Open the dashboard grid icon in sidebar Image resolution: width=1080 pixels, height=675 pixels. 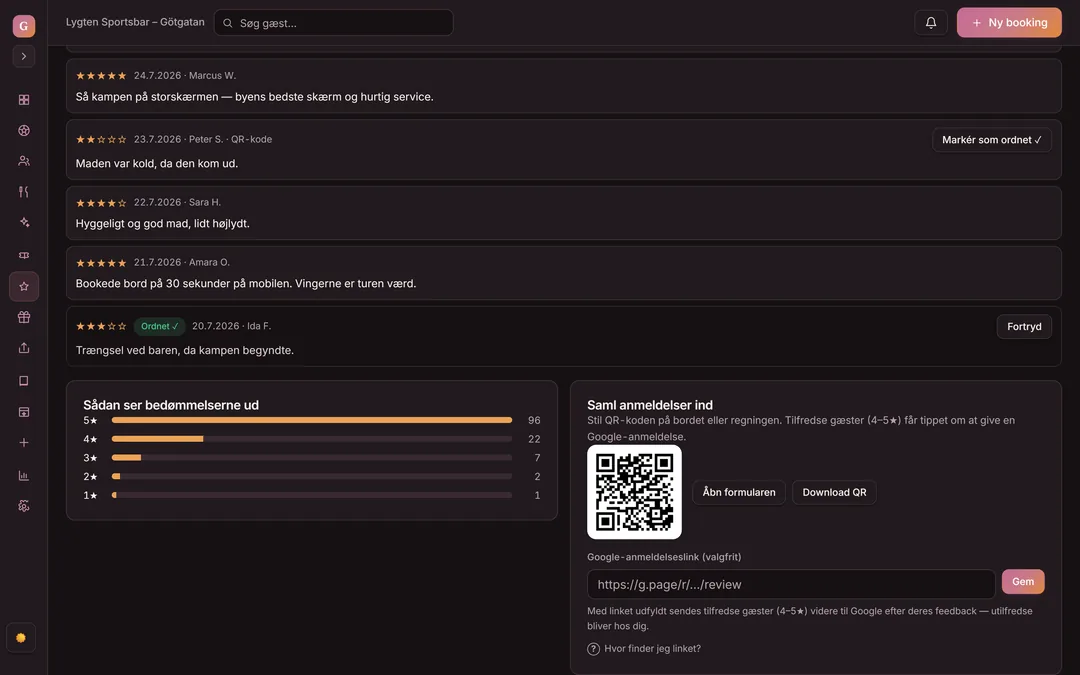tap(24, 100)
